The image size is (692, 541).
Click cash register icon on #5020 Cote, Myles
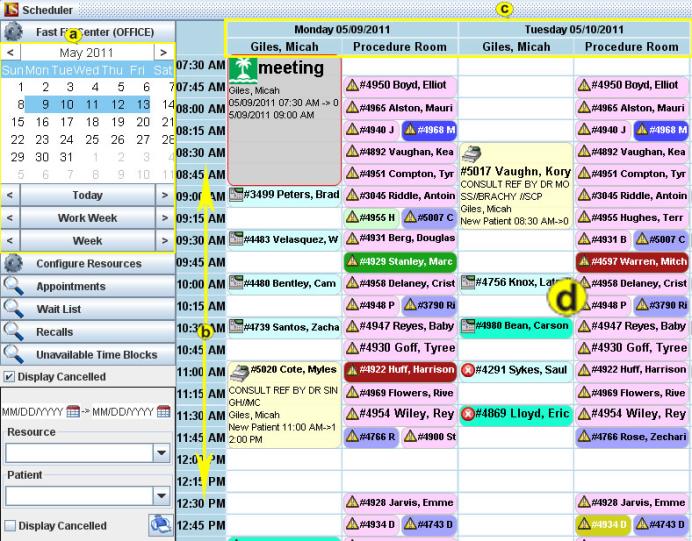(x=239, y=373)
